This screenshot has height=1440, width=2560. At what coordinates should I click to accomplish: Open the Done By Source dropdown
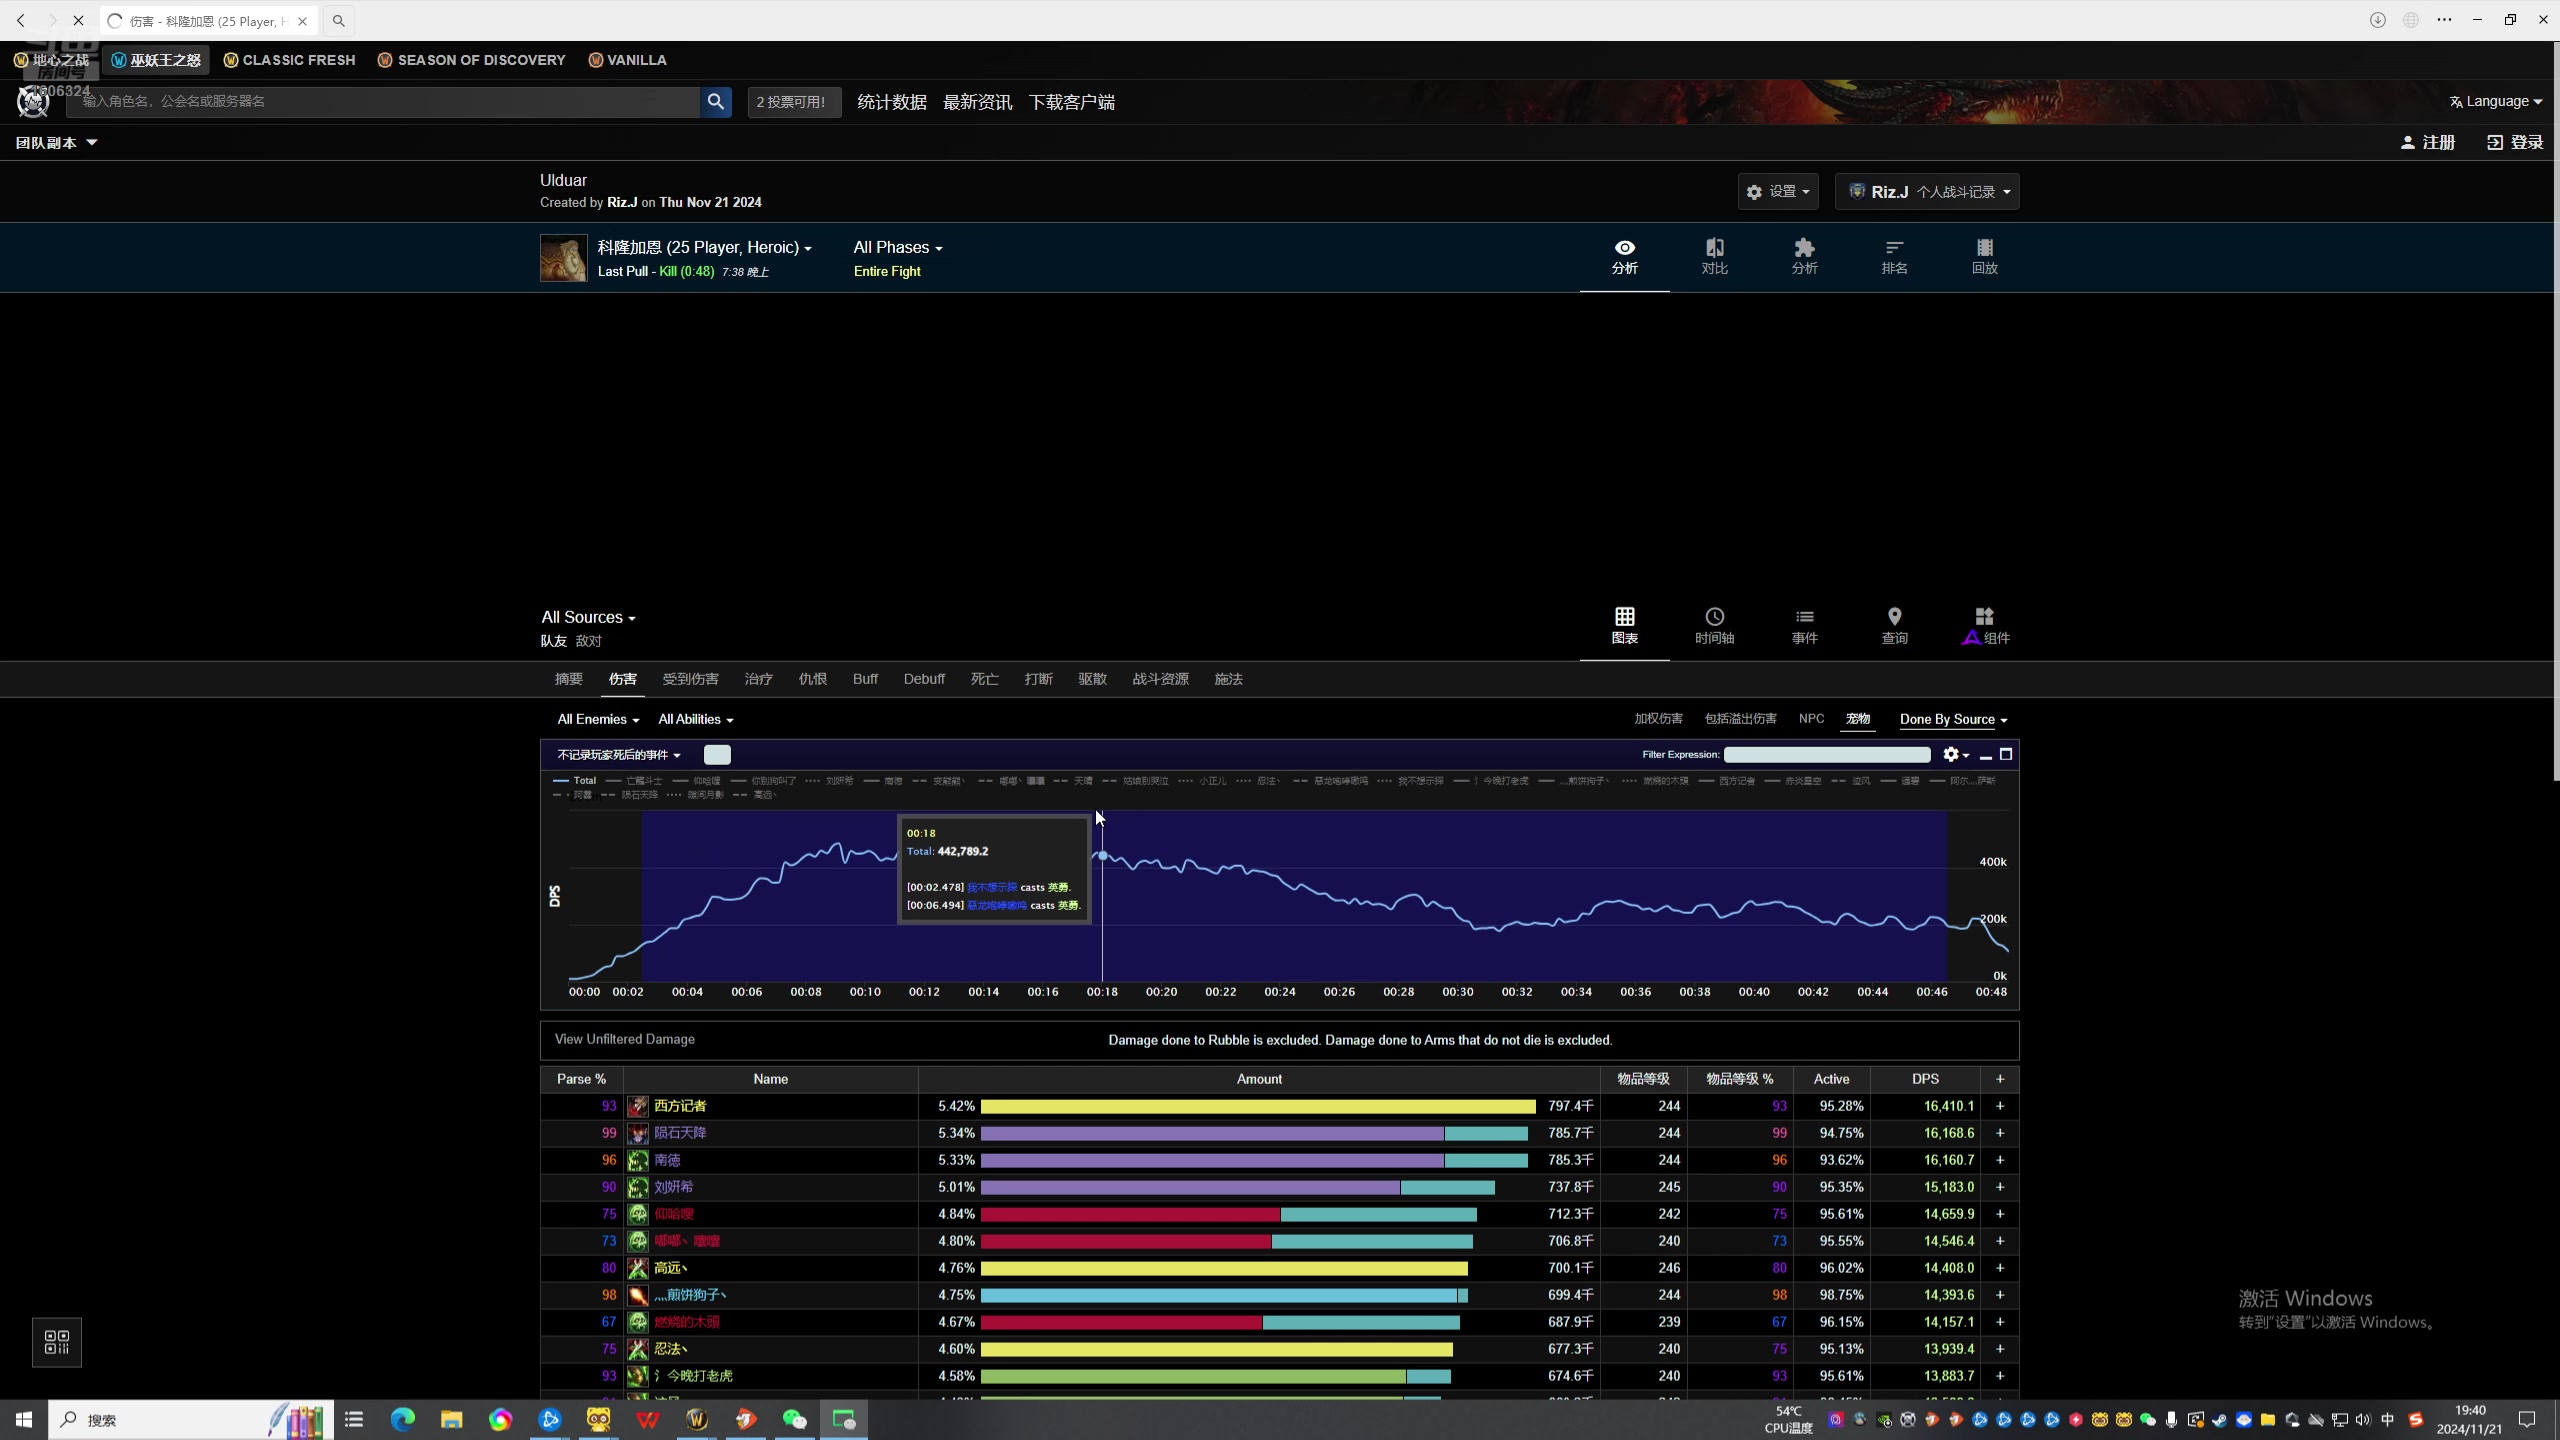pos(1953,719)
